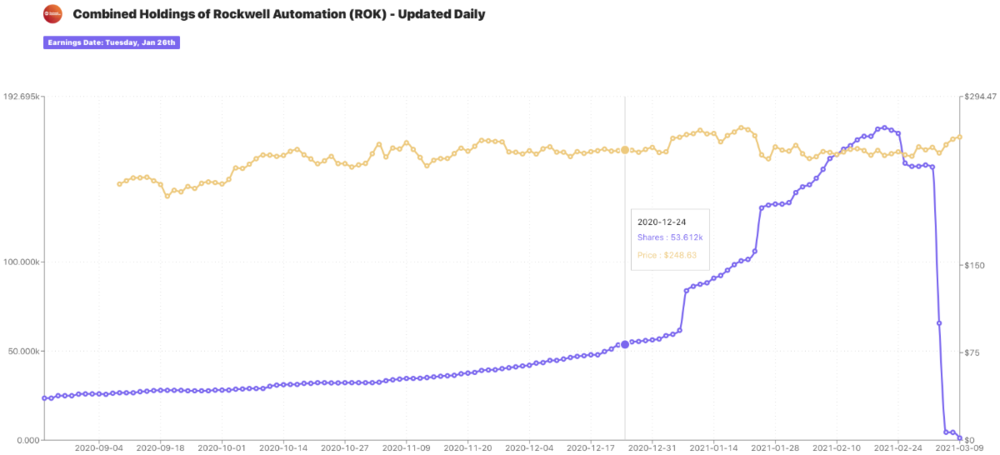The width and height of the screenshot is (1000, 455).
Task: Click the 2020-11-20 date axis label
Action: 469,449
